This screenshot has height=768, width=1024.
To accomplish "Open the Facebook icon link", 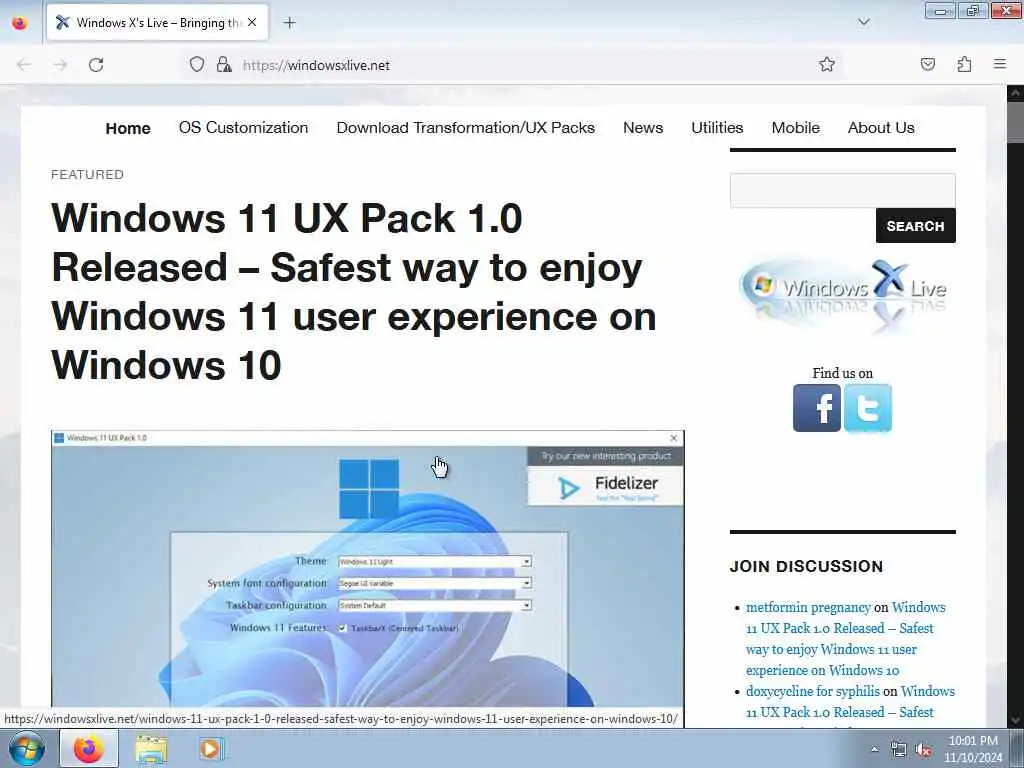I will [817, 408].
